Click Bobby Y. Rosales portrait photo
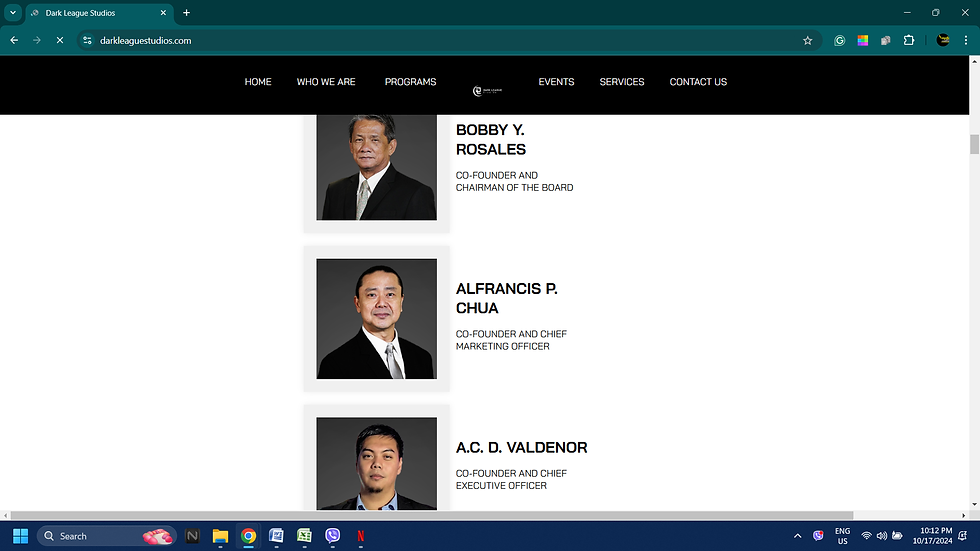This screenshot has width=980, height=551. point(376,167)
